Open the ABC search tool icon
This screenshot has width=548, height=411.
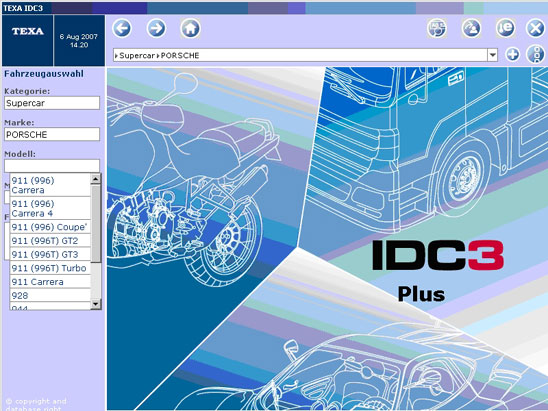click(437, 28)
